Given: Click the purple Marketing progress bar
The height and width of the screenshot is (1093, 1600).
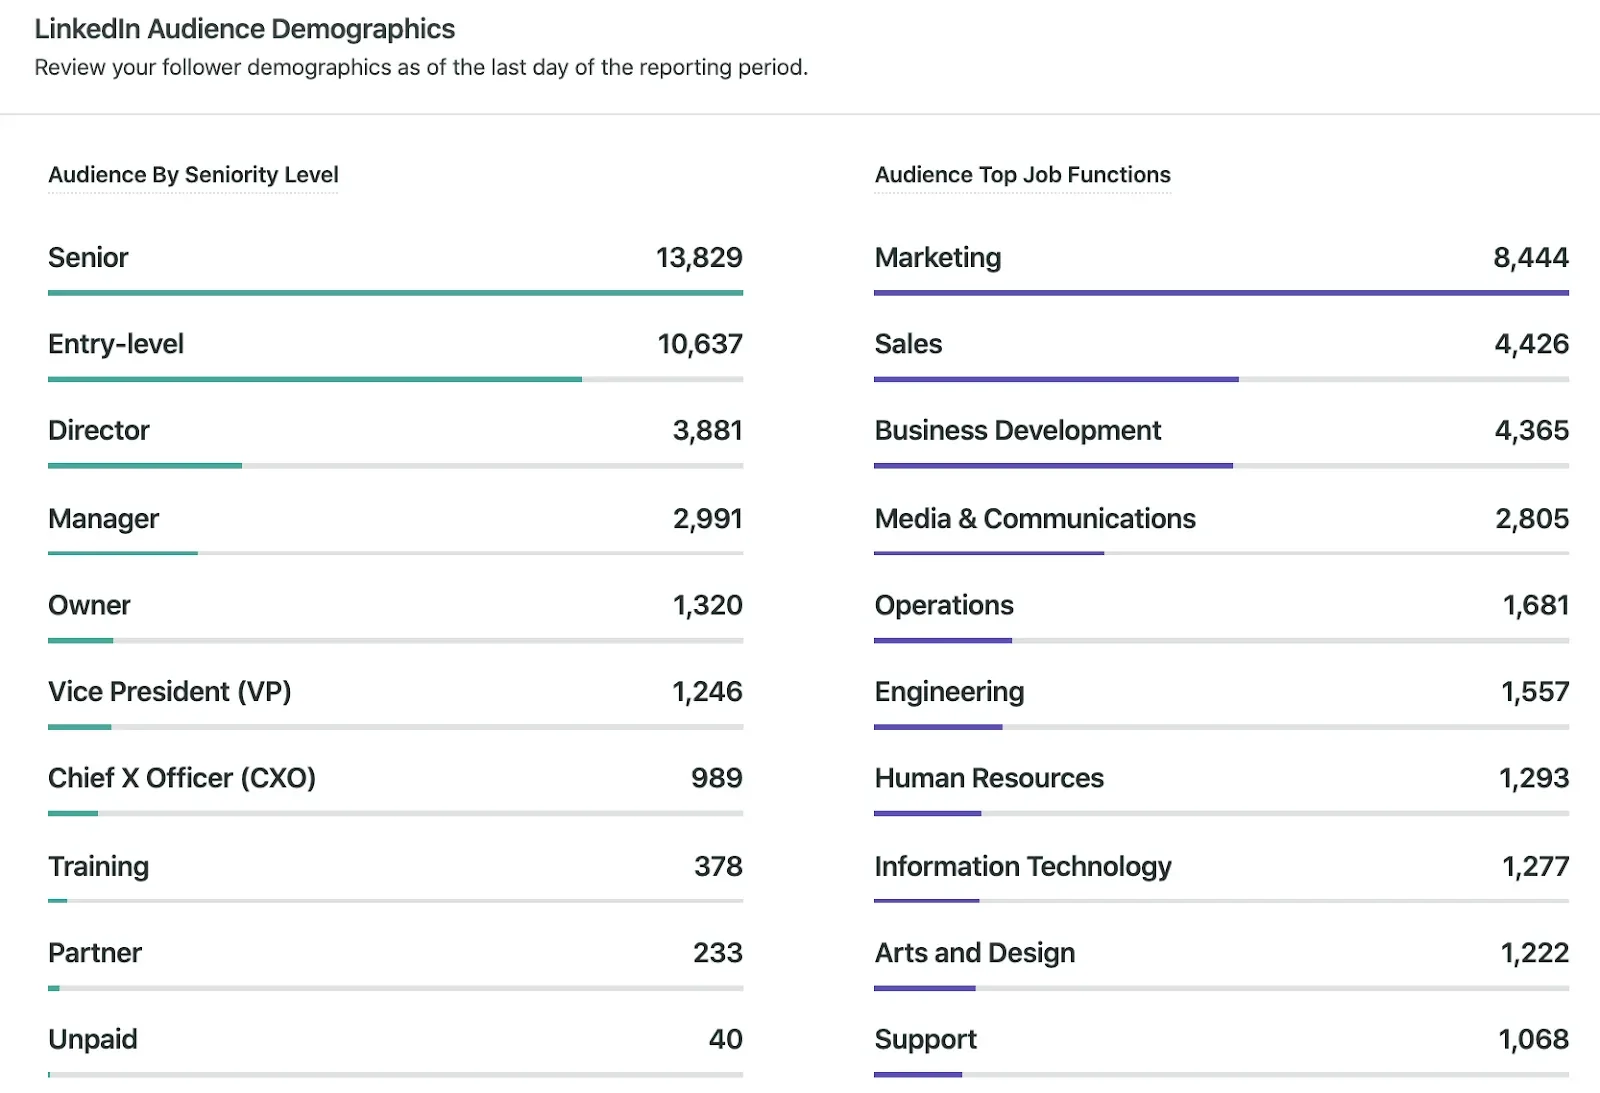Looking at the screenshot, I should [x=1221, y=292].
